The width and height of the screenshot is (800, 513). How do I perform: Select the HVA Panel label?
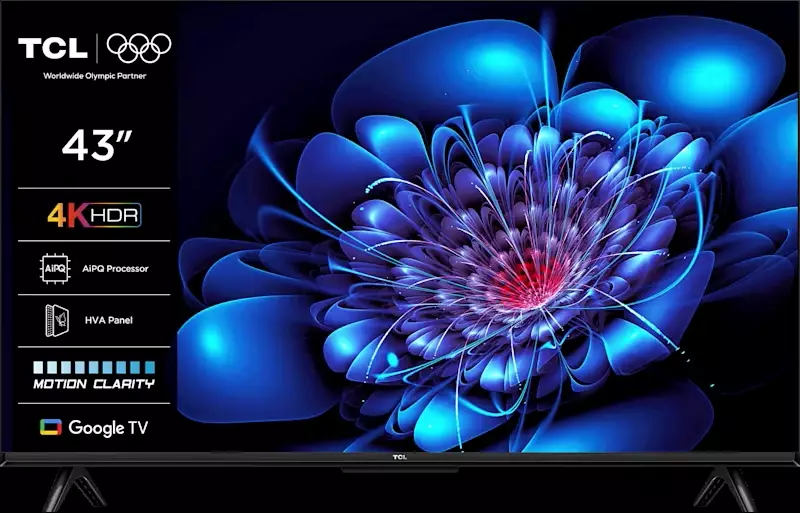pos(110,321)
